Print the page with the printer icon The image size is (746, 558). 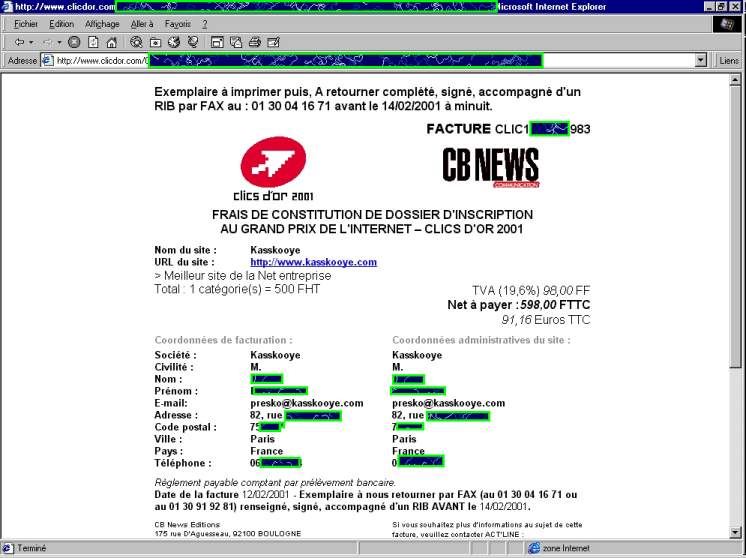point(255,42)
